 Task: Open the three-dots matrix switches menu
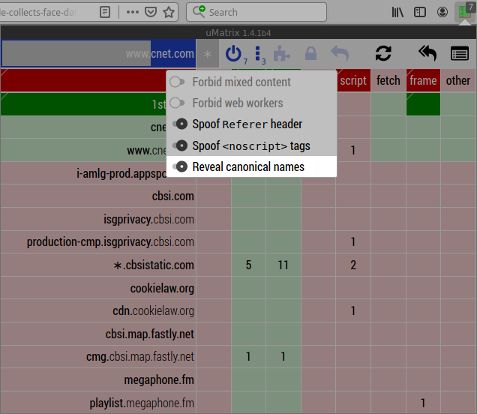click(x=259, y=54)
